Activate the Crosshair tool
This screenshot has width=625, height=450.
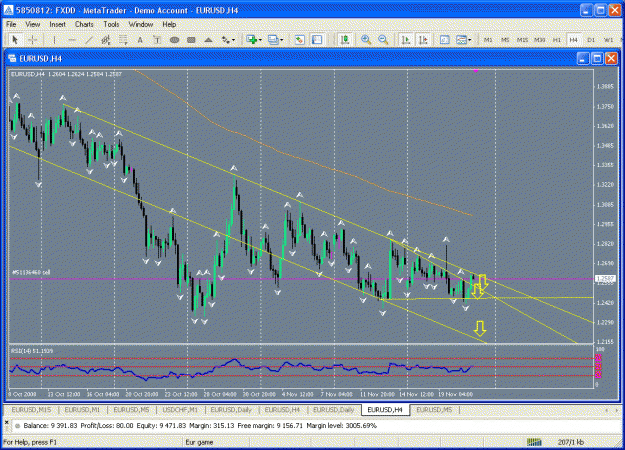pyautogui.click(x=33, y=39)
